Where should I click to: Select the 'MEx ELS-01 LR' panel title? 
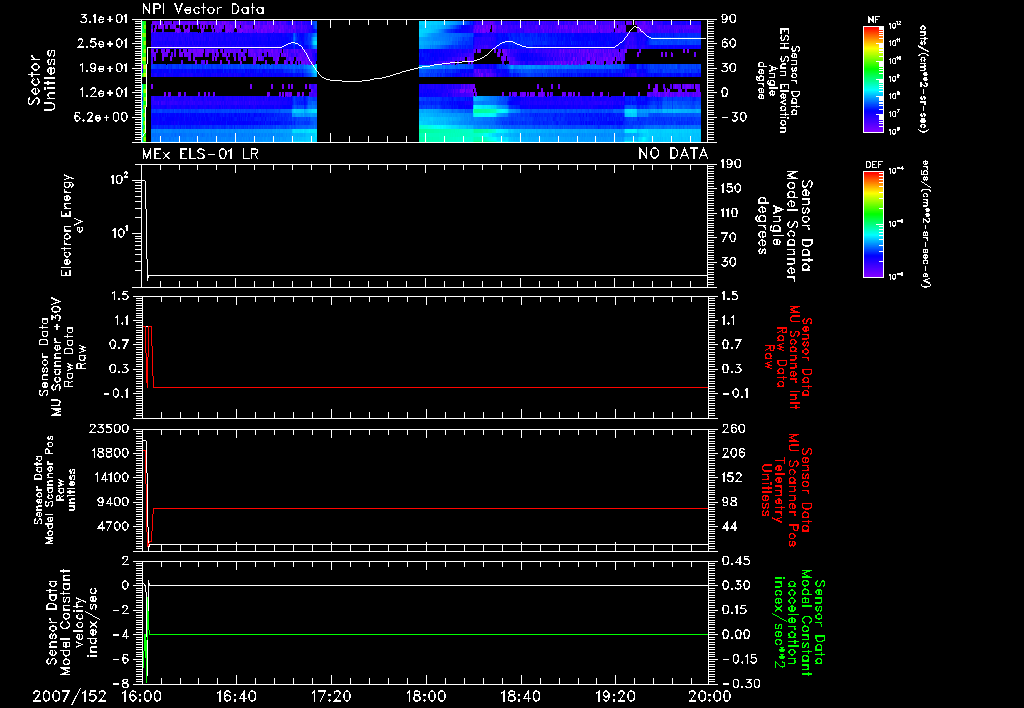pos(200,154)
